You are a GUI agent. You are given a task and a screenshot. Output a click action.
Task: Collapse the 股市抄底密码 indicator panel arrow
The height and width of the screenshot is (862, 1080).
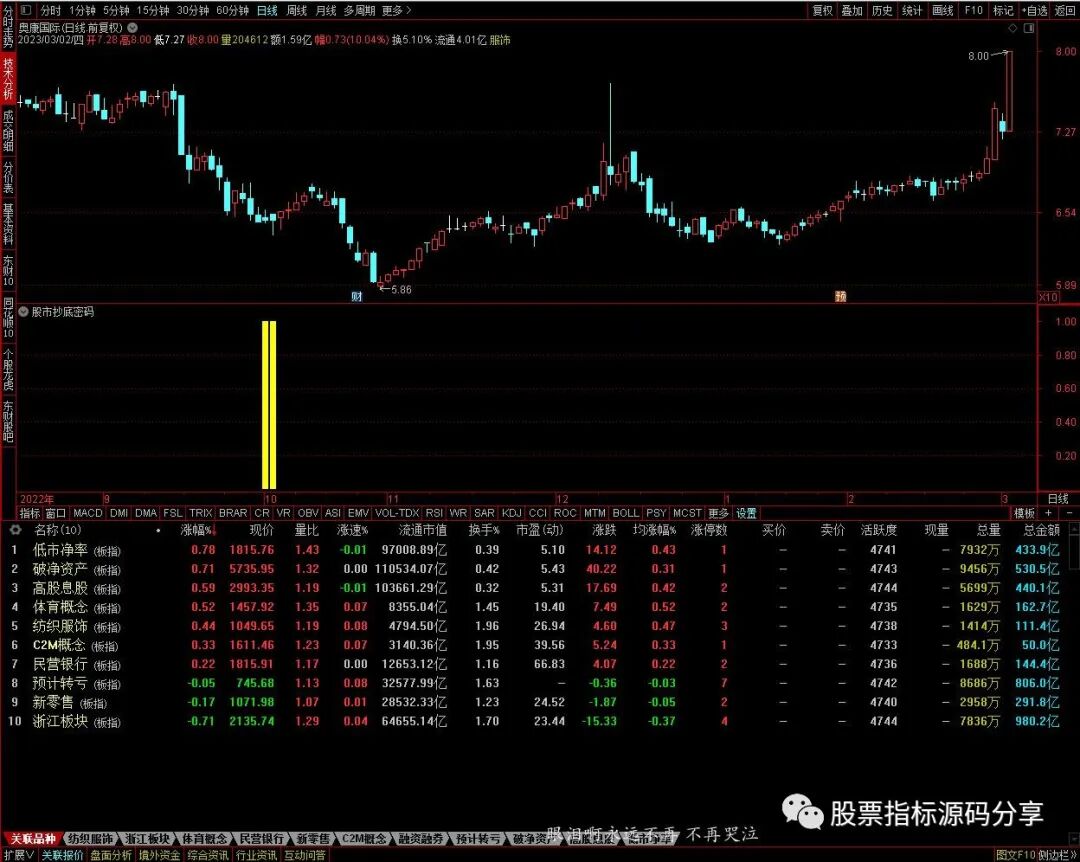pos(23,312)
